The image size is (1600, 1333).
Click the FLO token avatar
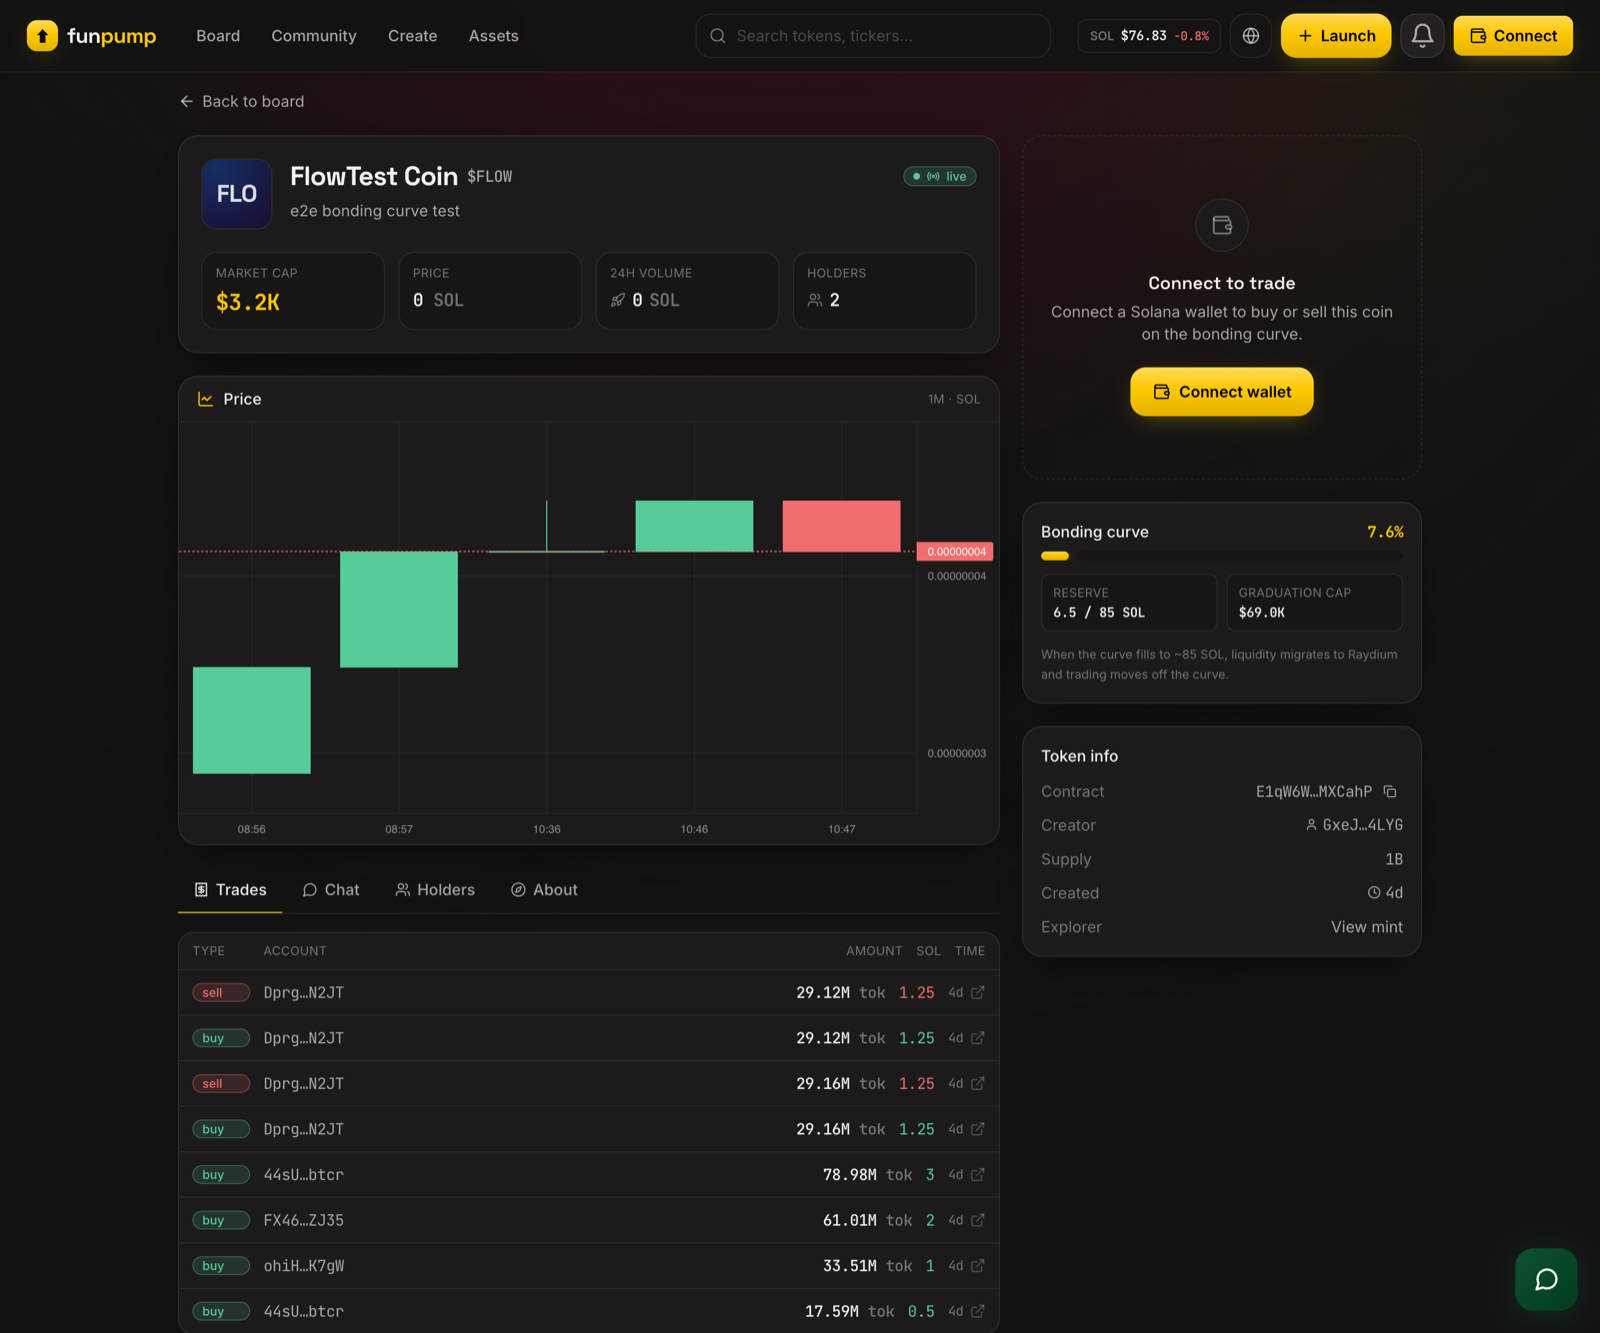[x=237, y=194]
